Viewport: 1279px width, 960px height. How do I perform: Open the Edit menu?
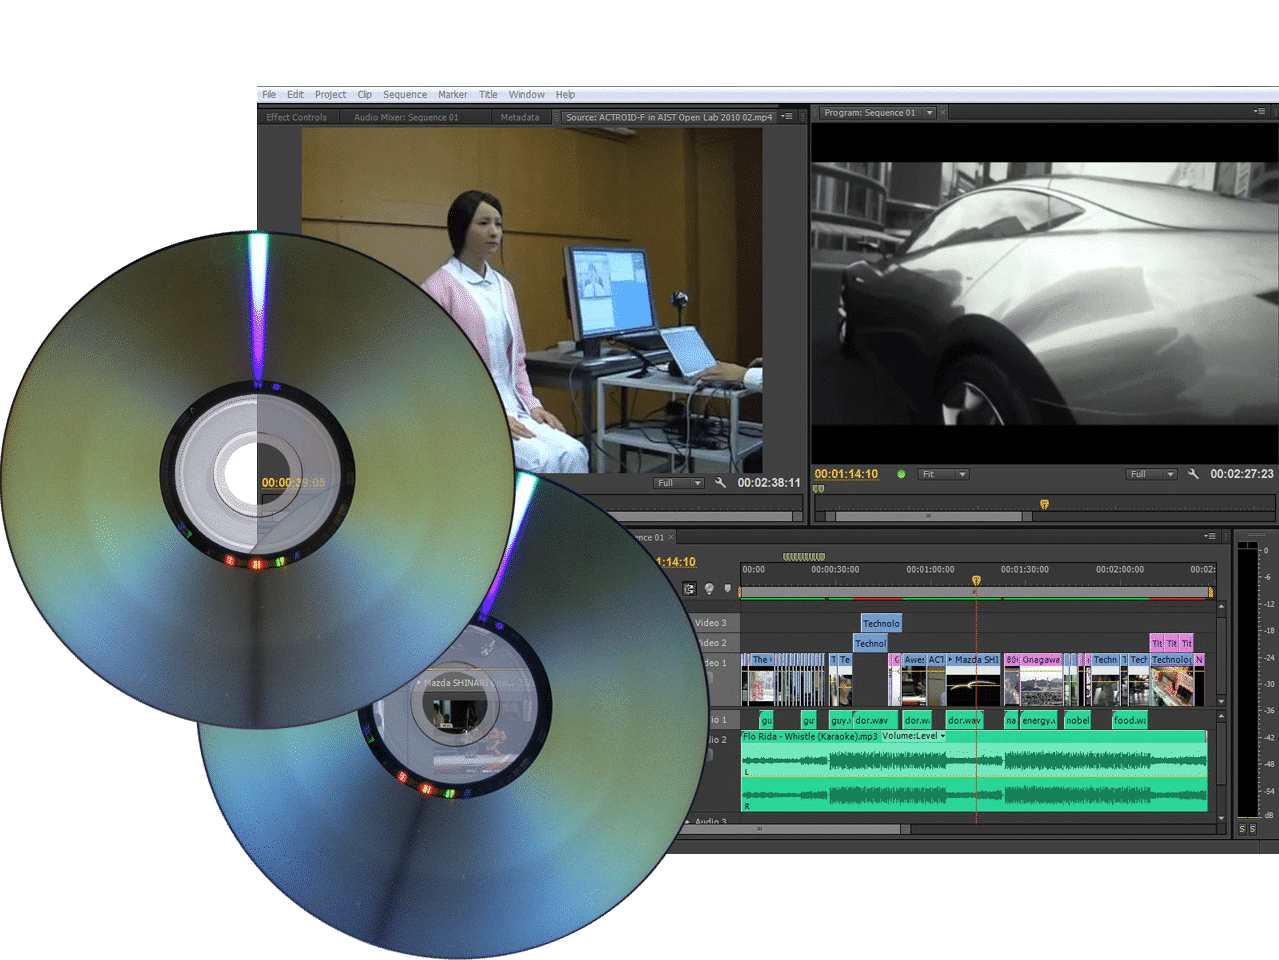295,95
